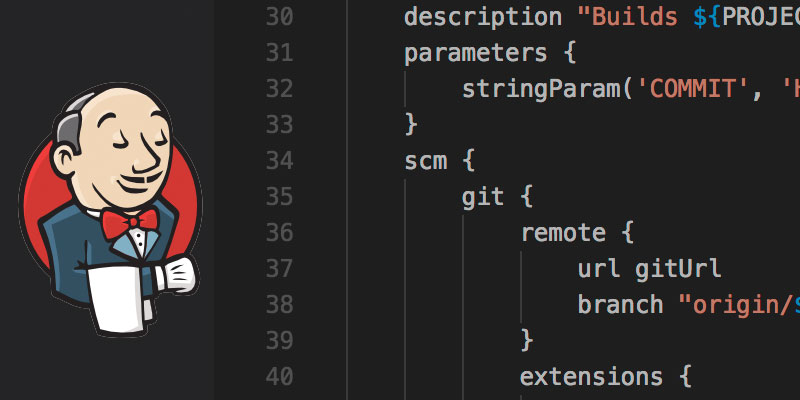
Task: Click the butler's red bow tie
Action: [130, 220]
